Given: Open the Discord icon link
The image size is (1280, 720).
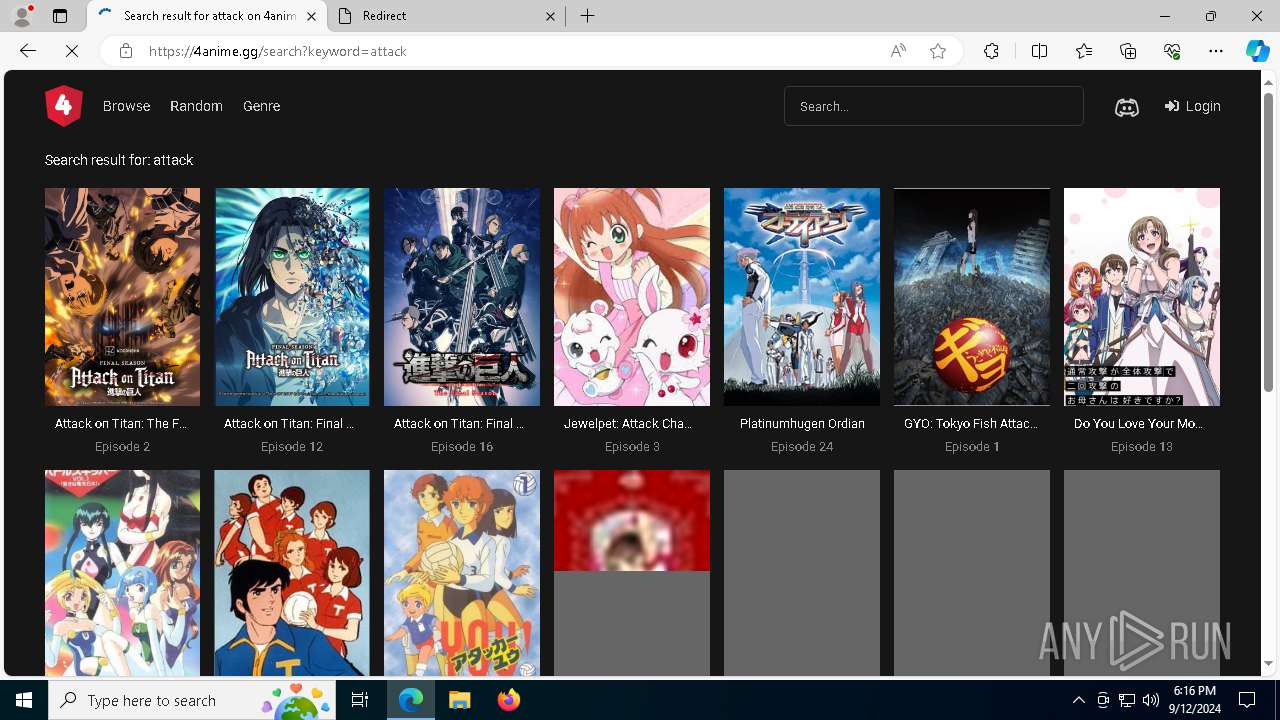Looking at the screenshot, I should 1126,107.
